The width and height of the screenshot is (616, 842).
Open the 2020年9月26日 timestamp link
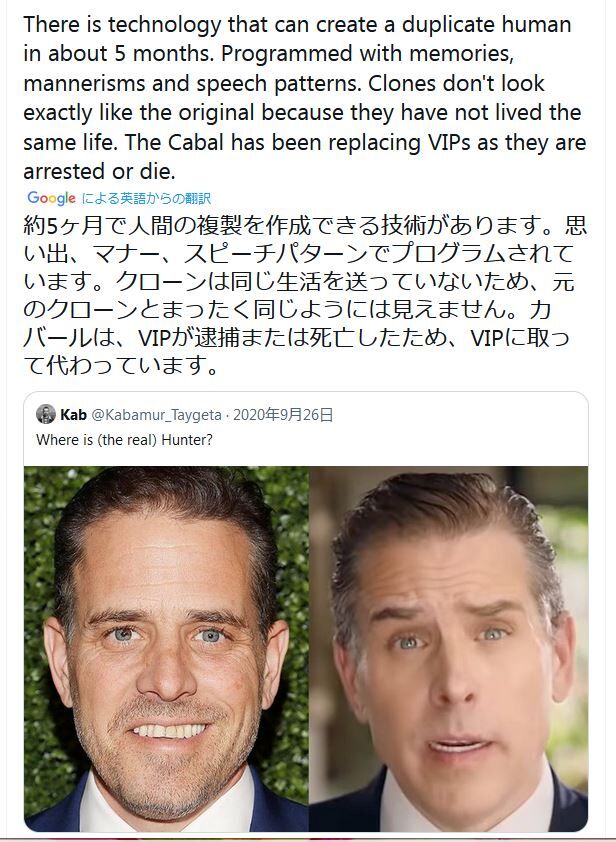(x=283, y=415)
